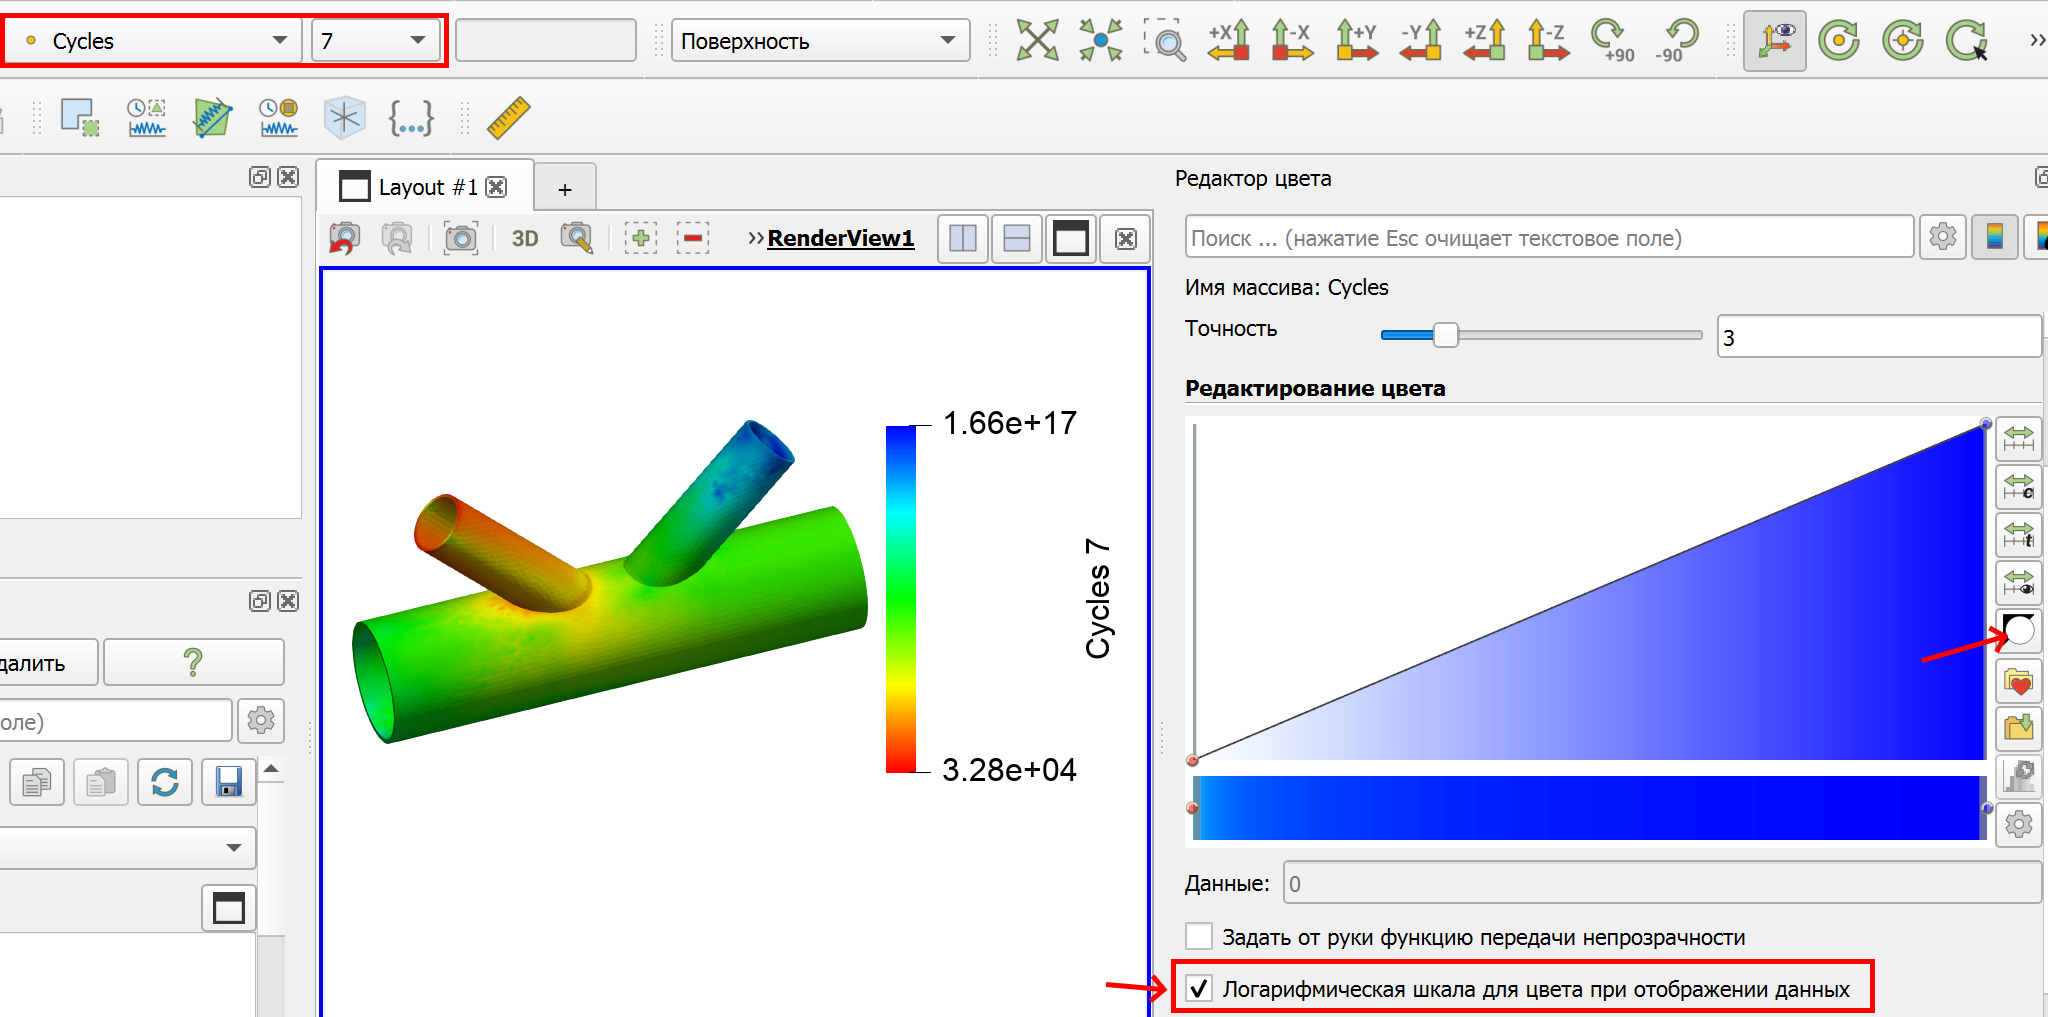Split the view vertically
Screen dimensions: 2048x1017
pyautogui.click(x=1017, y=239)
